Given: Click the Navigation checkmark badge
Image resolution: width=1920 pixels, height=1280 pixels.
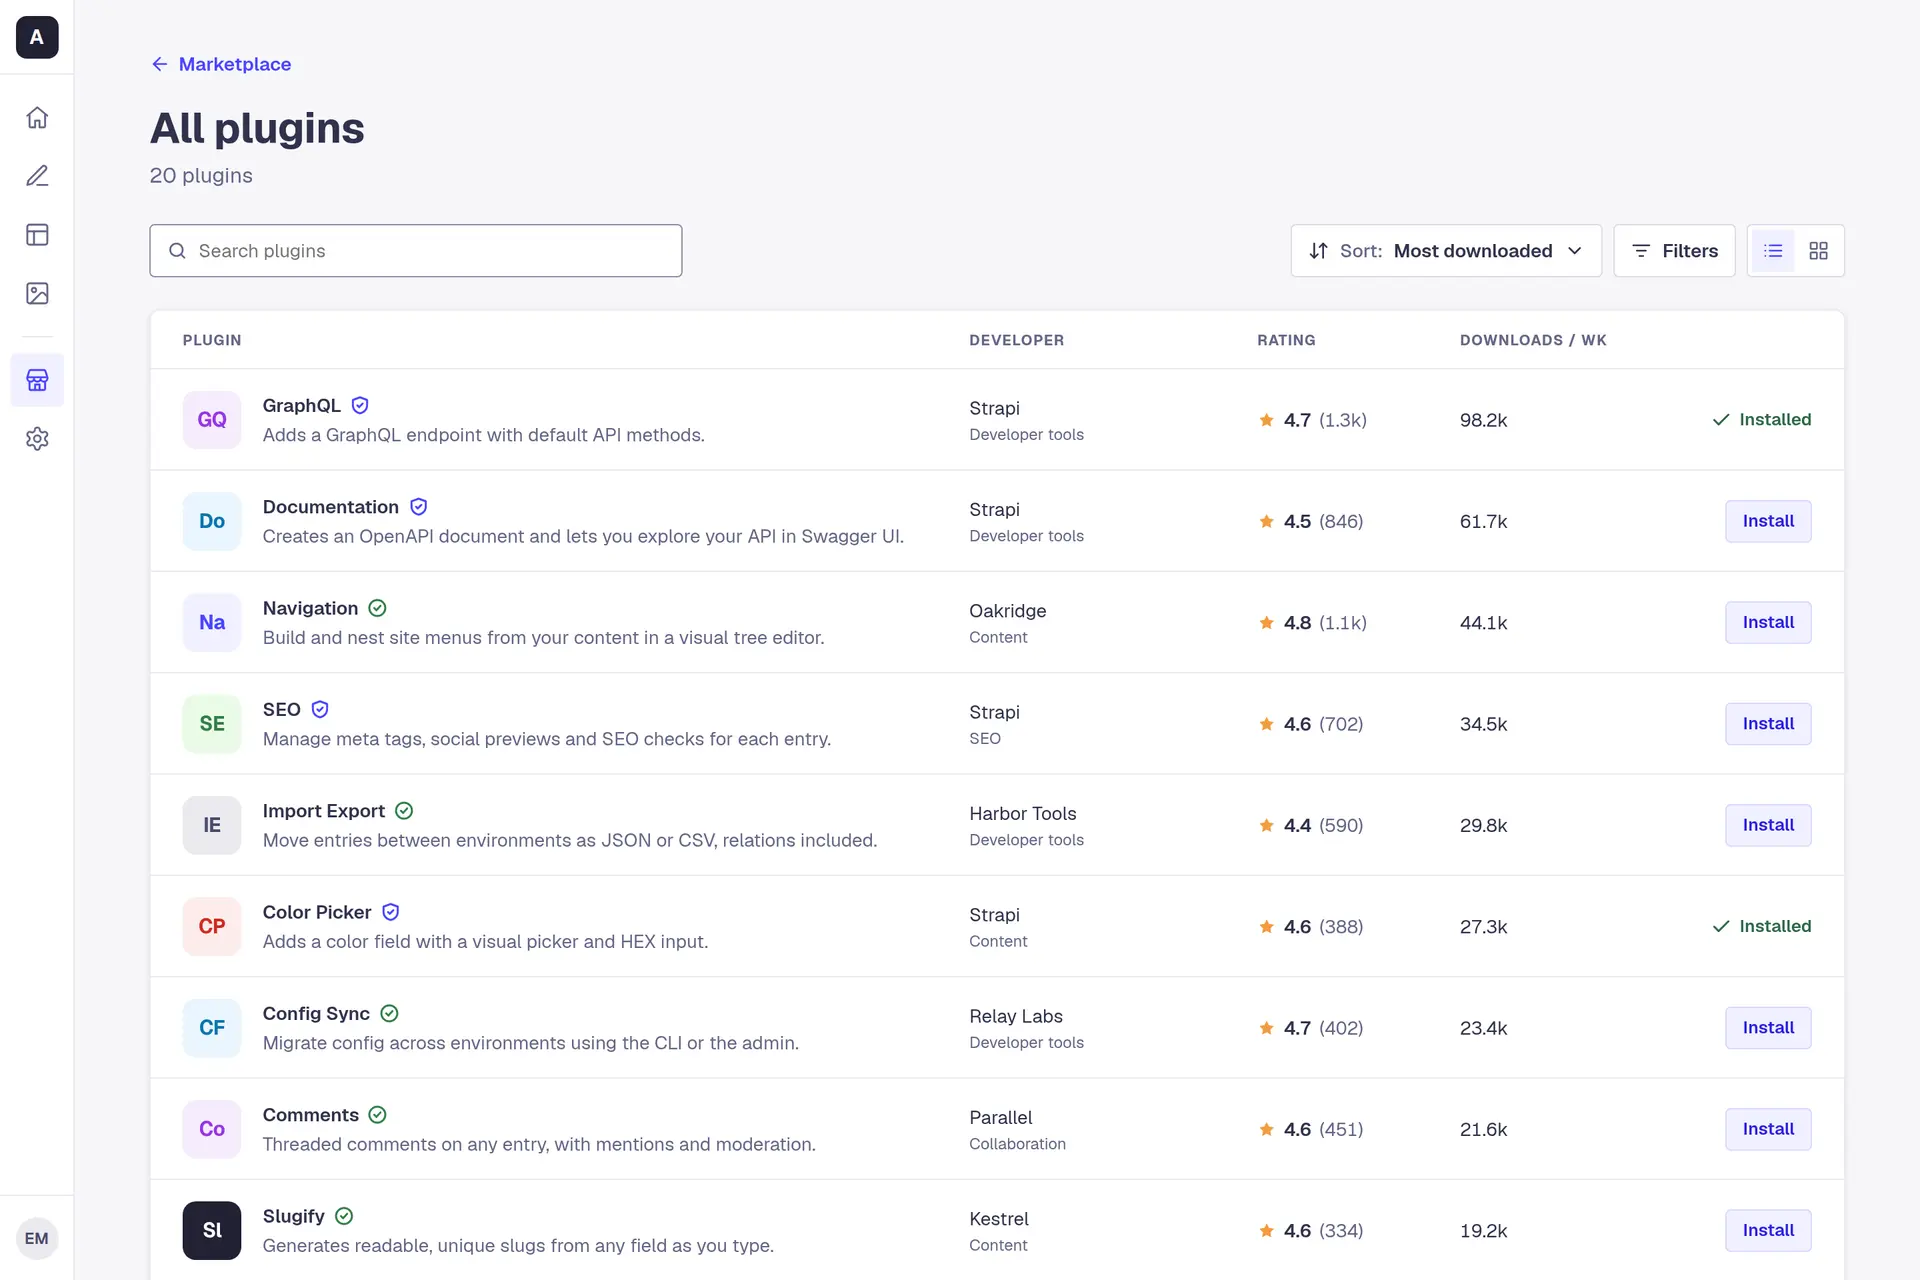Looking at the screenshot, I should click(x=377, y=608).
